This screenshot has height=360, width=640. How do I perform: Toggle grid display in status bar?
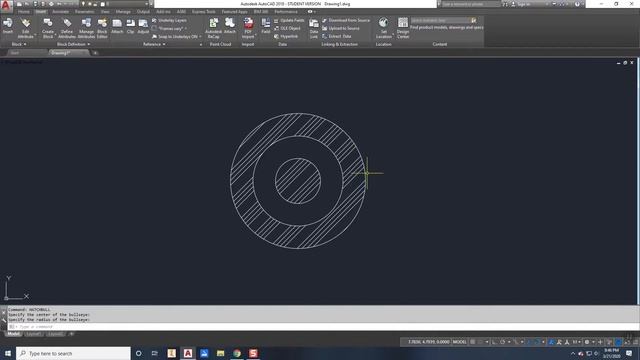click(x=473, y=342)
